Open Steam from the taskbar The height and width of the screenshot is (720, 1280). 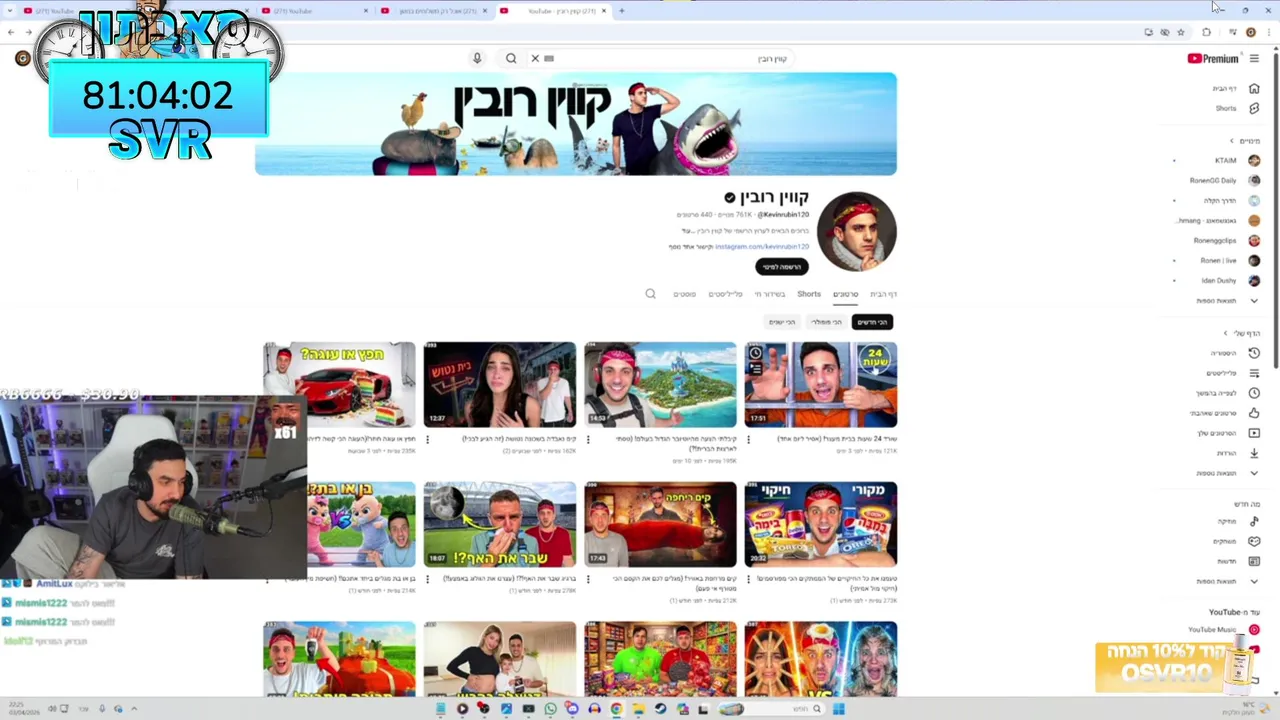click(660, 709)
